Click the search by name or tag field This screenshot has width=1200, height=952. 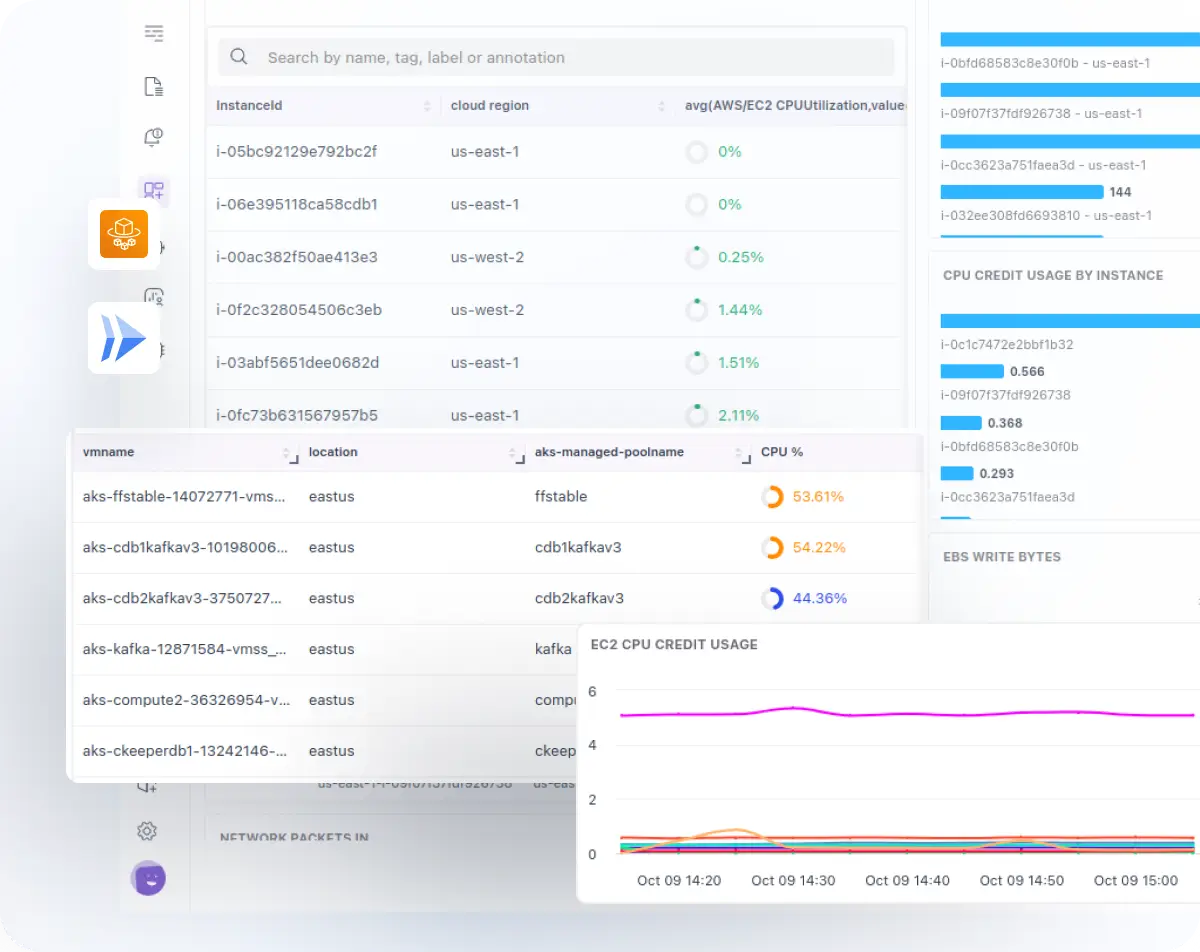pos(570,58)
